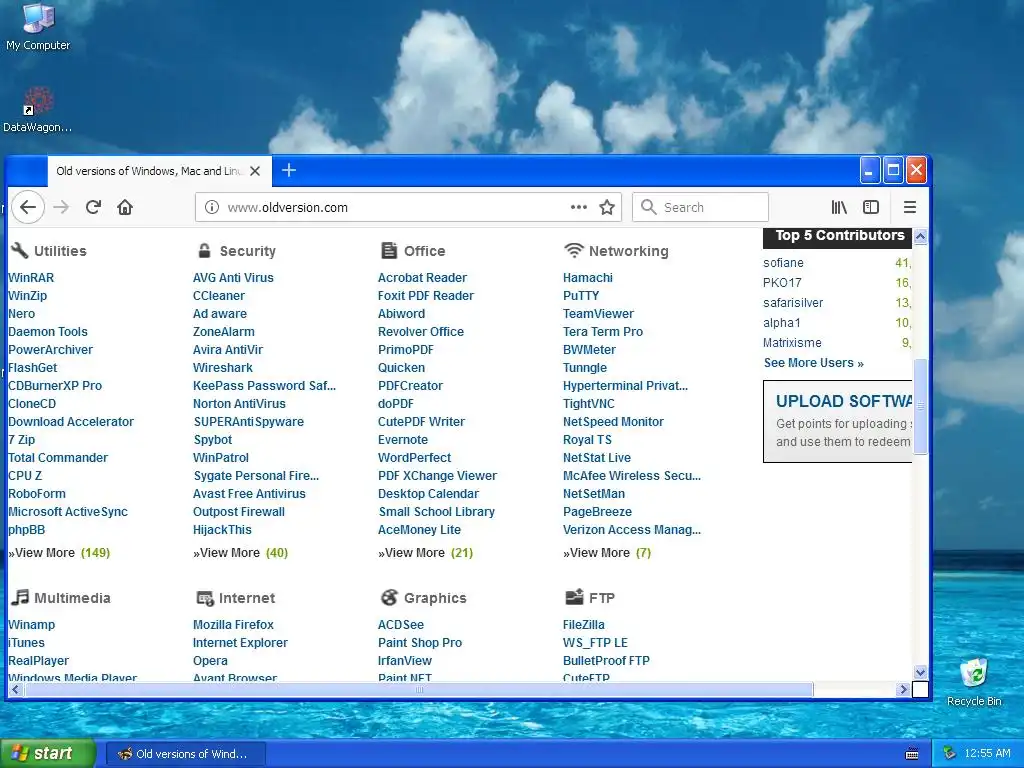Viewport: 1024px width, 768px height.
Task: Open the Library bookmarks icon
Action: (x=839, y=207)
